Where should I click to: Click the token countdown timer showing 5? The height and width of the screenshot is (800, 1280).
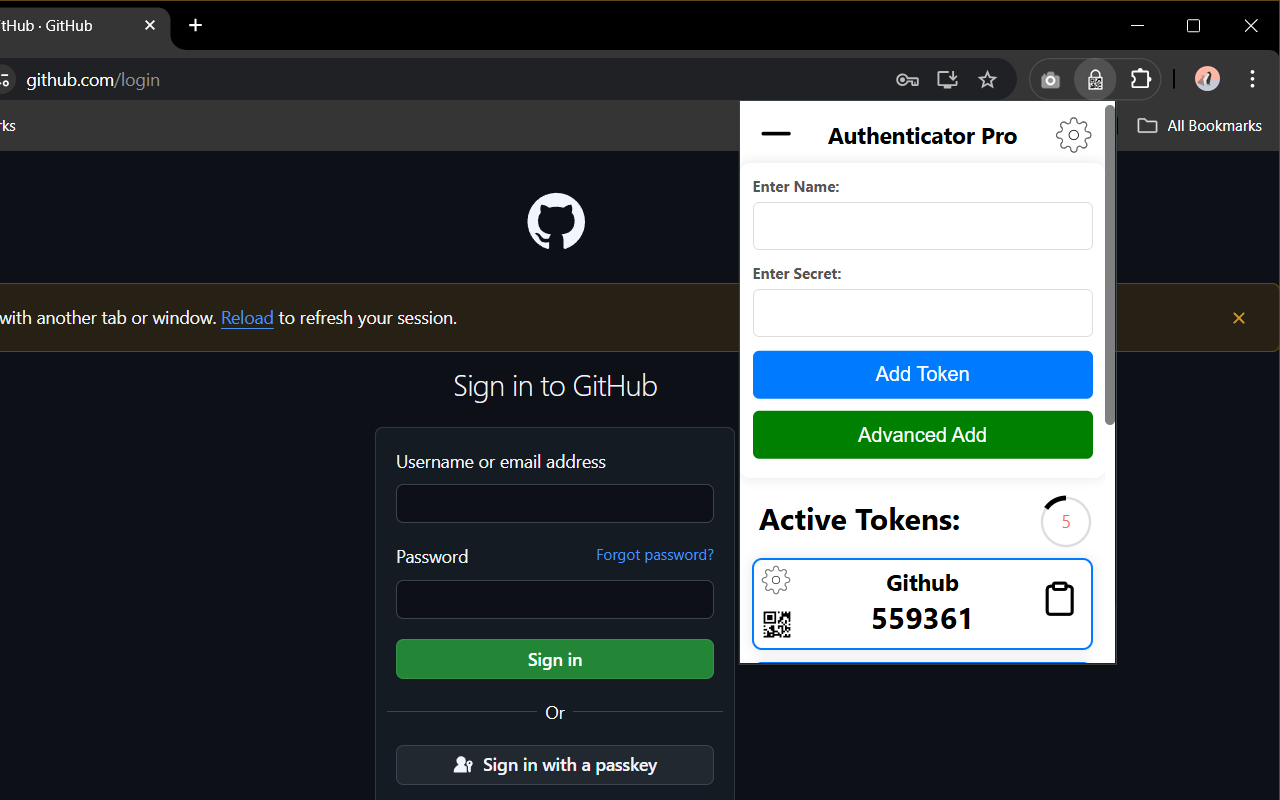click(1065, 521)
